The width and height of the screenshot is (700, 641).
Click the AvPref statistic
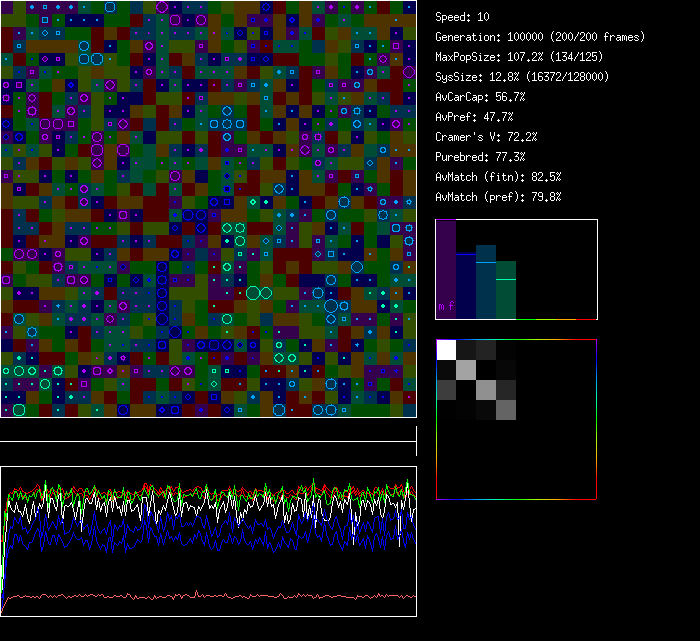point(474,117)
